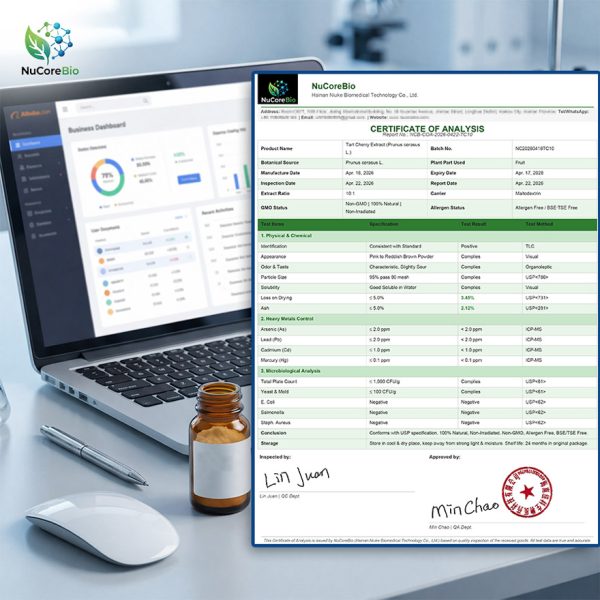The width and height of the screenshot is (600, 600).
Task: Click the 'Staph. Aureus' test item
Action: click(276, 423)
